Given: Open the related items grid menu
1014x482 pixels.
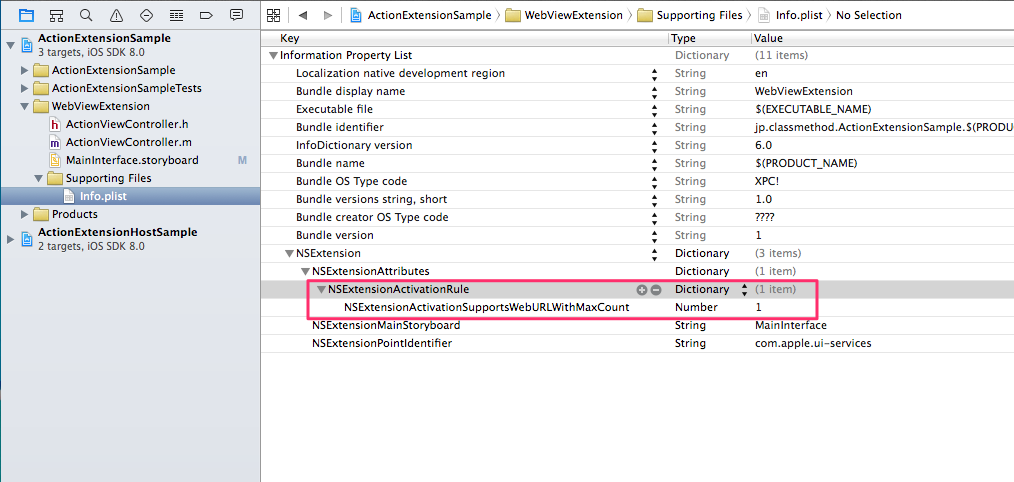Looking at the screenshot, I should (274, 15).
